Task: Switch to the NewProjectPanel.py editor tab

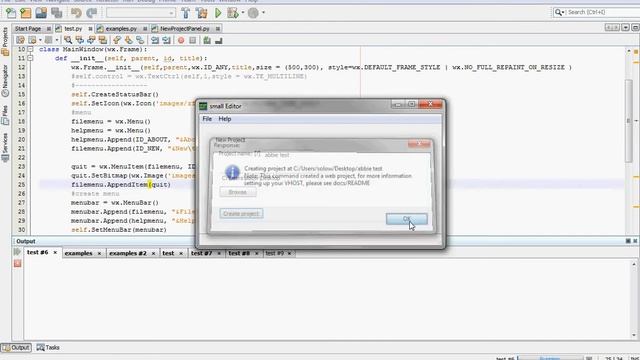Action: coord(184,29)
